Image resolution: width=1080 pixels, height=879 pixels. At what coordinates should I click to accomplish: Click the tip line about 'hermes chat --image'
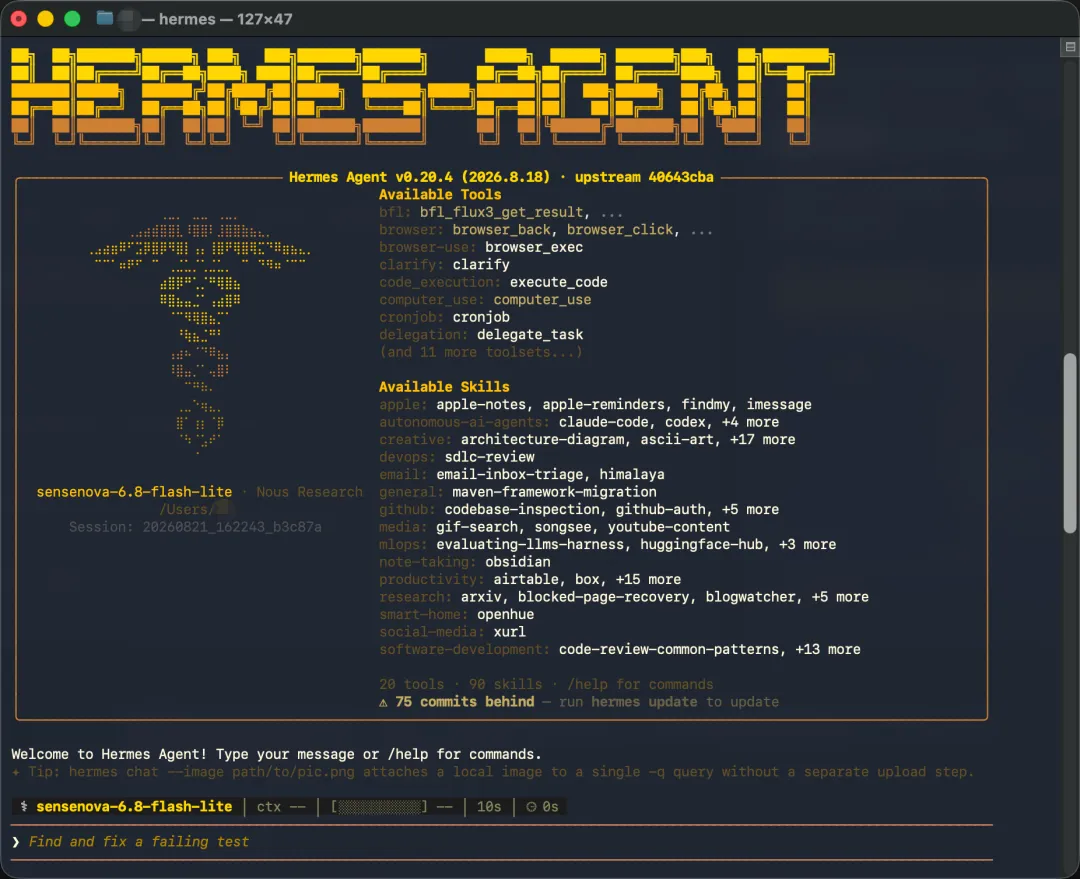point(492,772)
